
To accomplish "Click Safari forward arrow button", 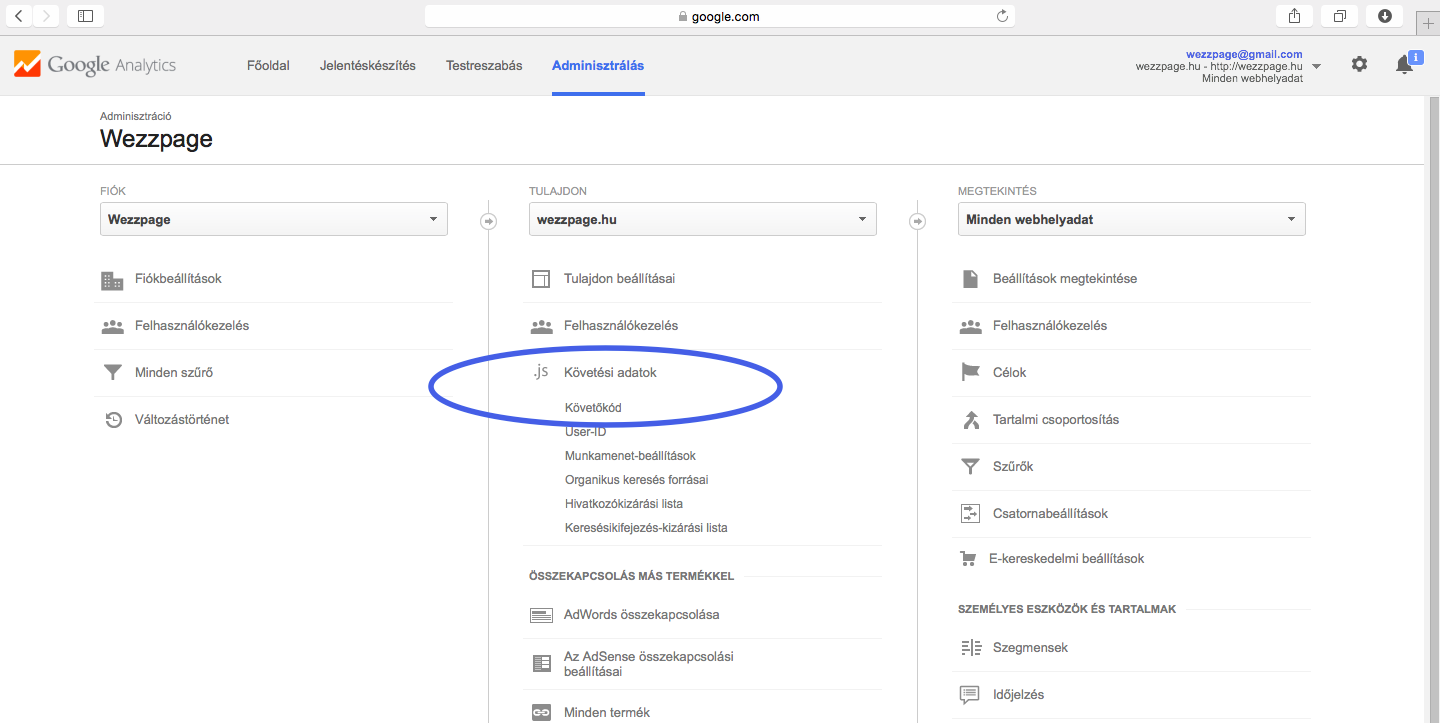I will tap(46, 15).
